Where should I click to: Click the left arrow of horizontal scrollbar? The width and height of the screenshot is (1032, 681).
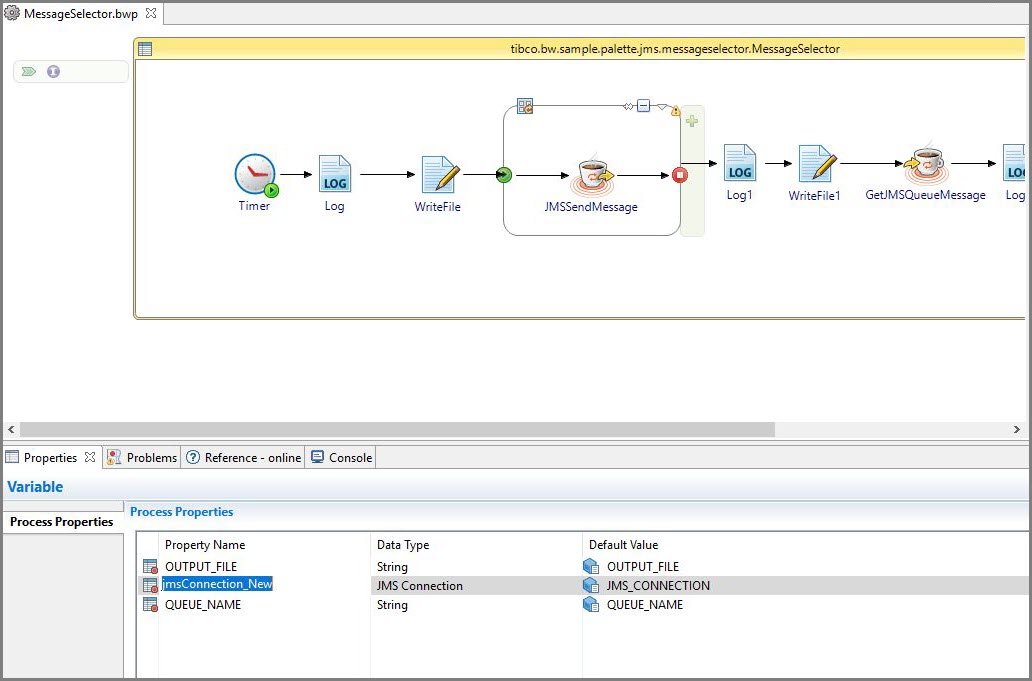click(x=11, y=429)
